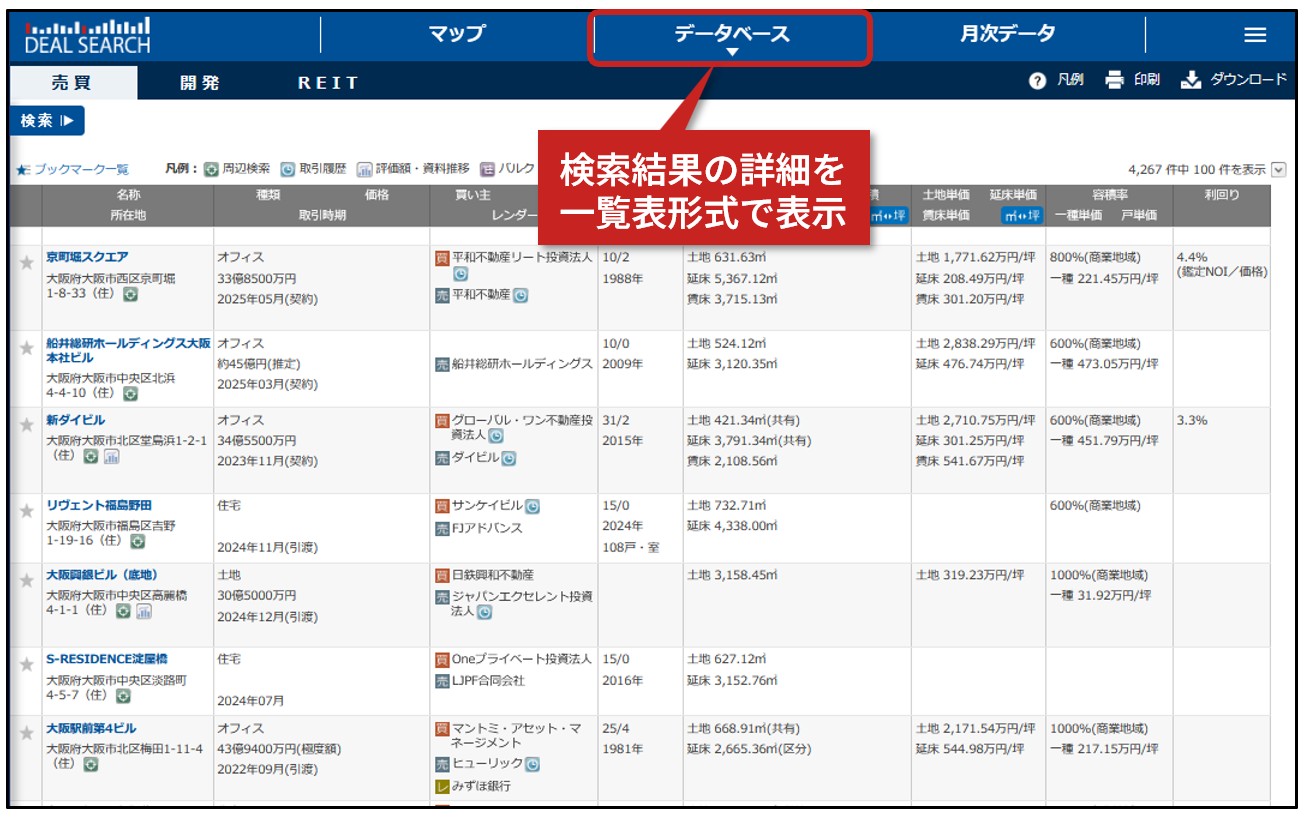Click price cell 33億8500万円
This screenshot has height=820, width=1307.
[257, 277]
